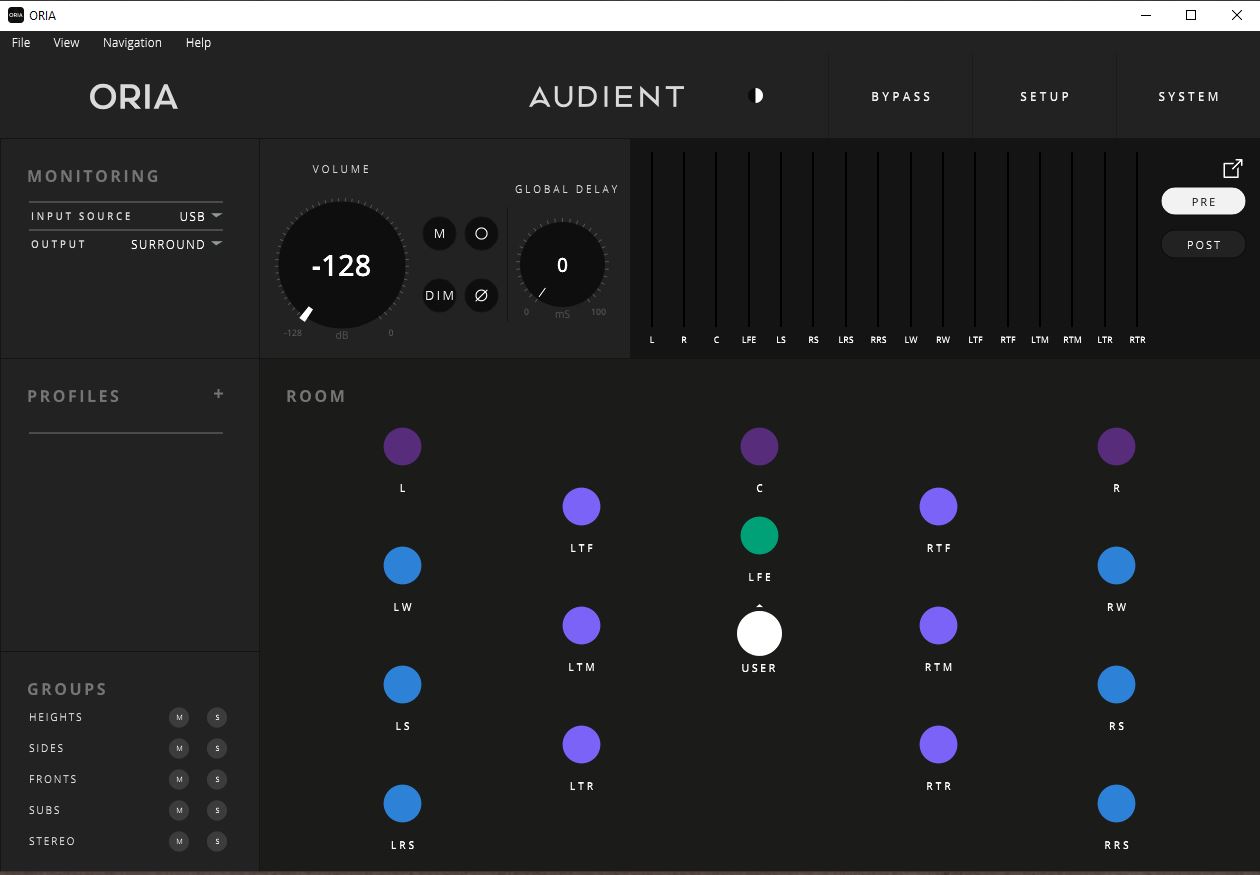The width and height of the screenshot is (1260, 875).
Task: Click the Global Delay knob
Action: pyautogui.click(x=562, y=265)
